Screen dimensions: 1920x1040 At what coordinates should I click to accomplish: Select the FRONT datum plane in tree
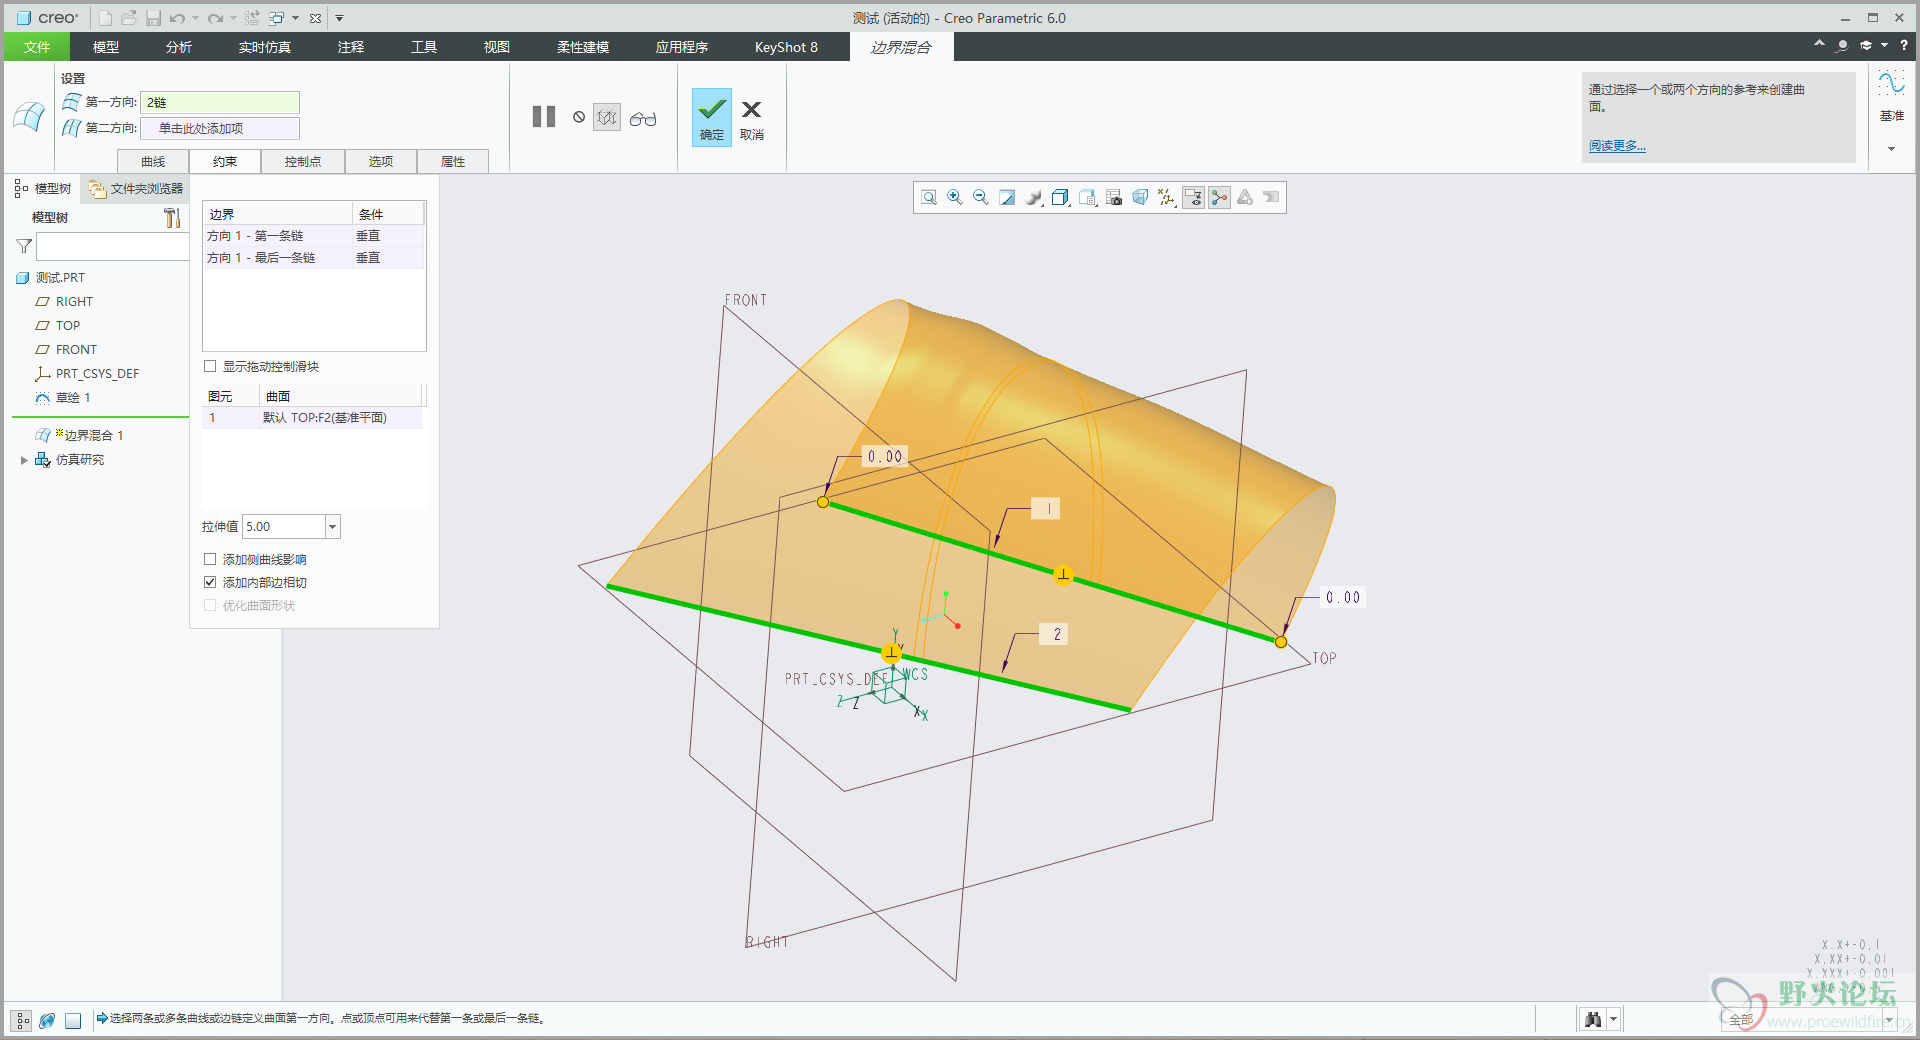click(x=76, y=350)
